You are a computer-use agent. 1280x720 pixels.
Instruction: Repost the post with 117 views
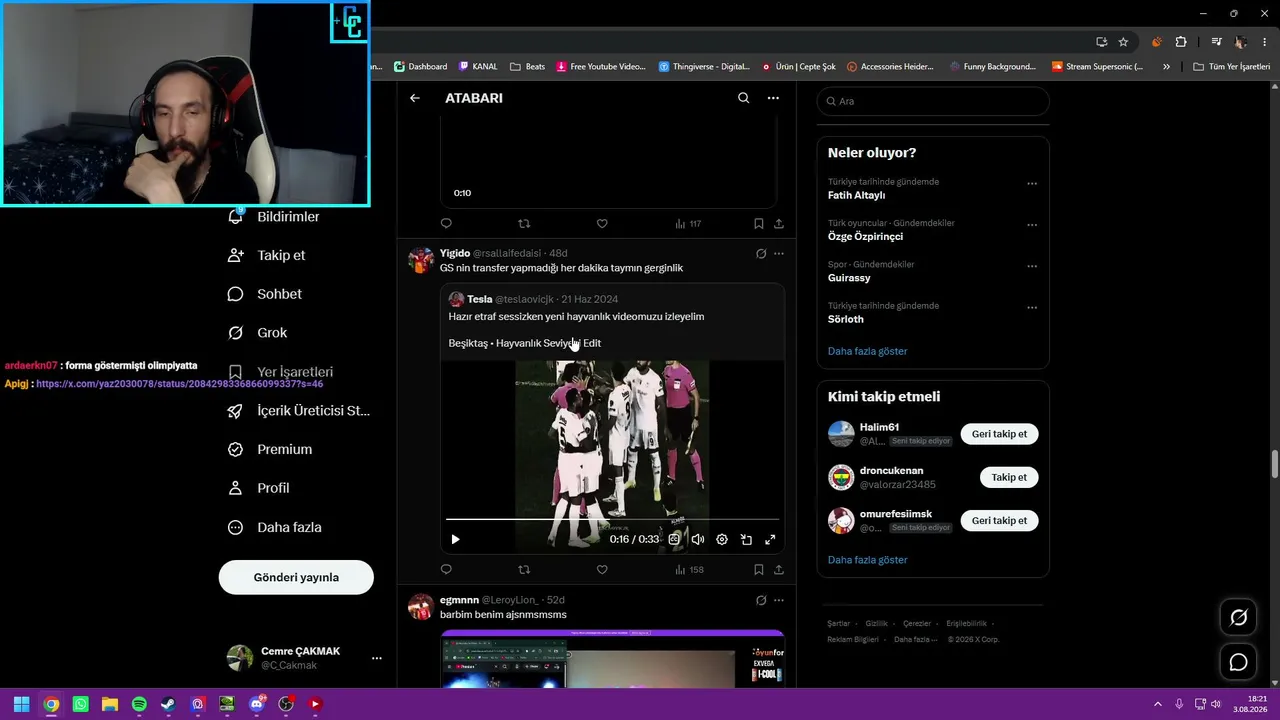point(524,224)
